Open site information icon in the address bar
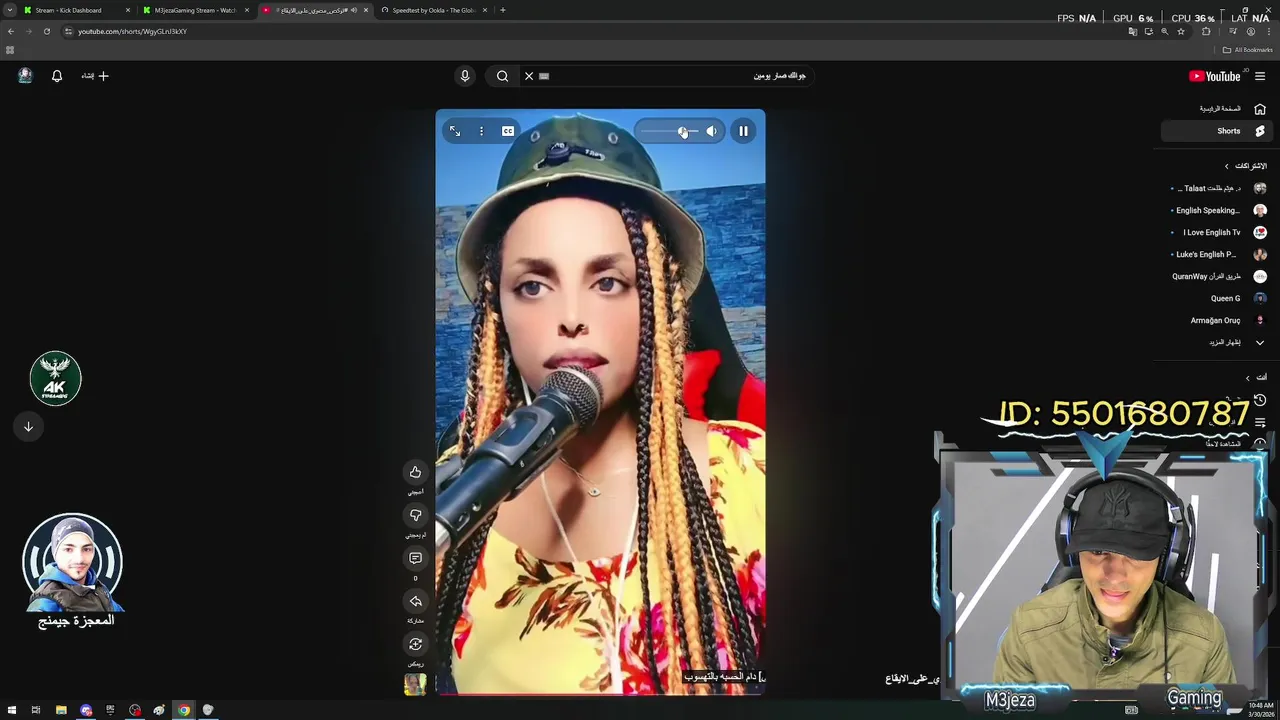This screenshot has width=1280, height=720. click(68, 31)
